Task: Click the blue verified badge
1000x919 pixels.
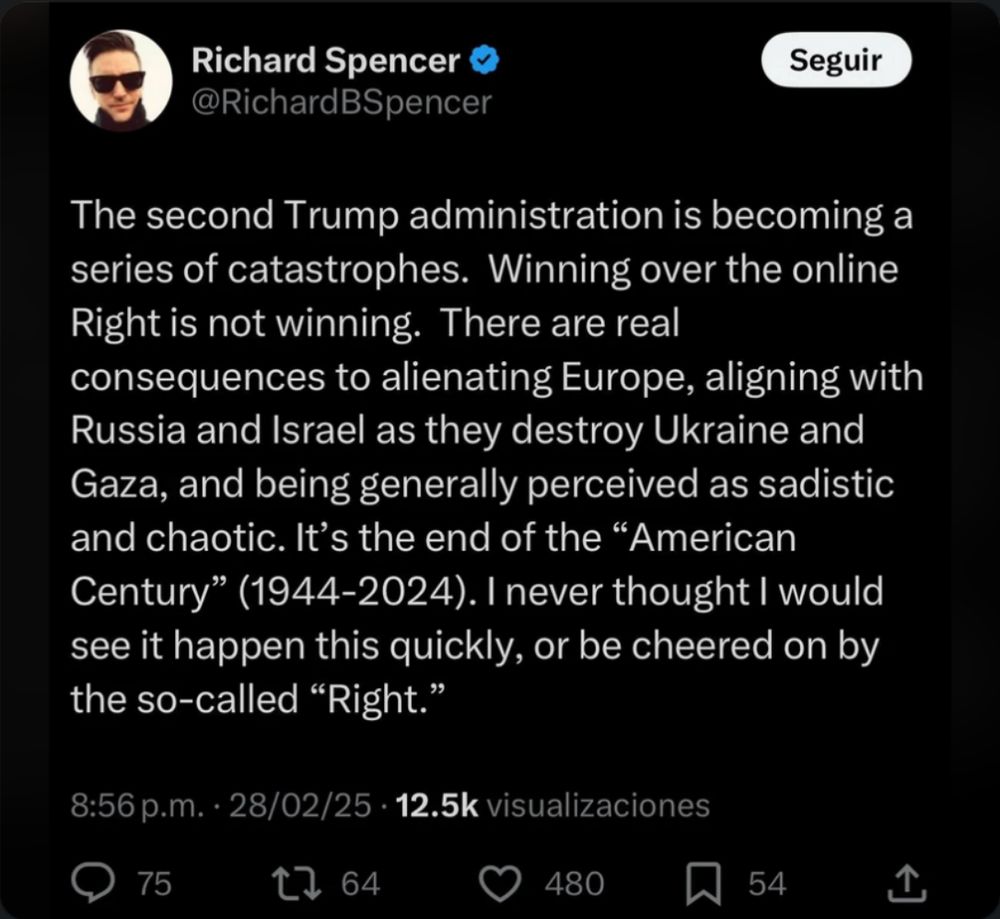Action: (484, 57)
